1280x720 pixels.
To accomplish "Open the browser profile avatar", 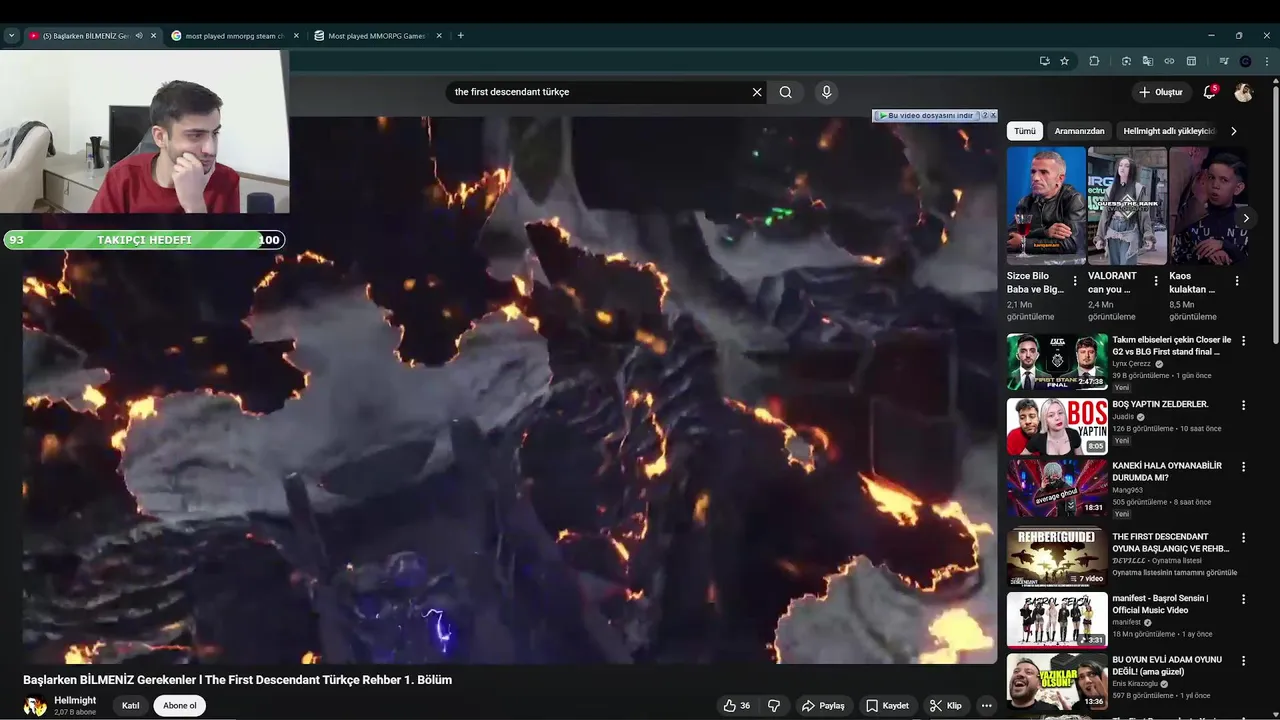I will pyautogui.click(x=1245, y=61).
